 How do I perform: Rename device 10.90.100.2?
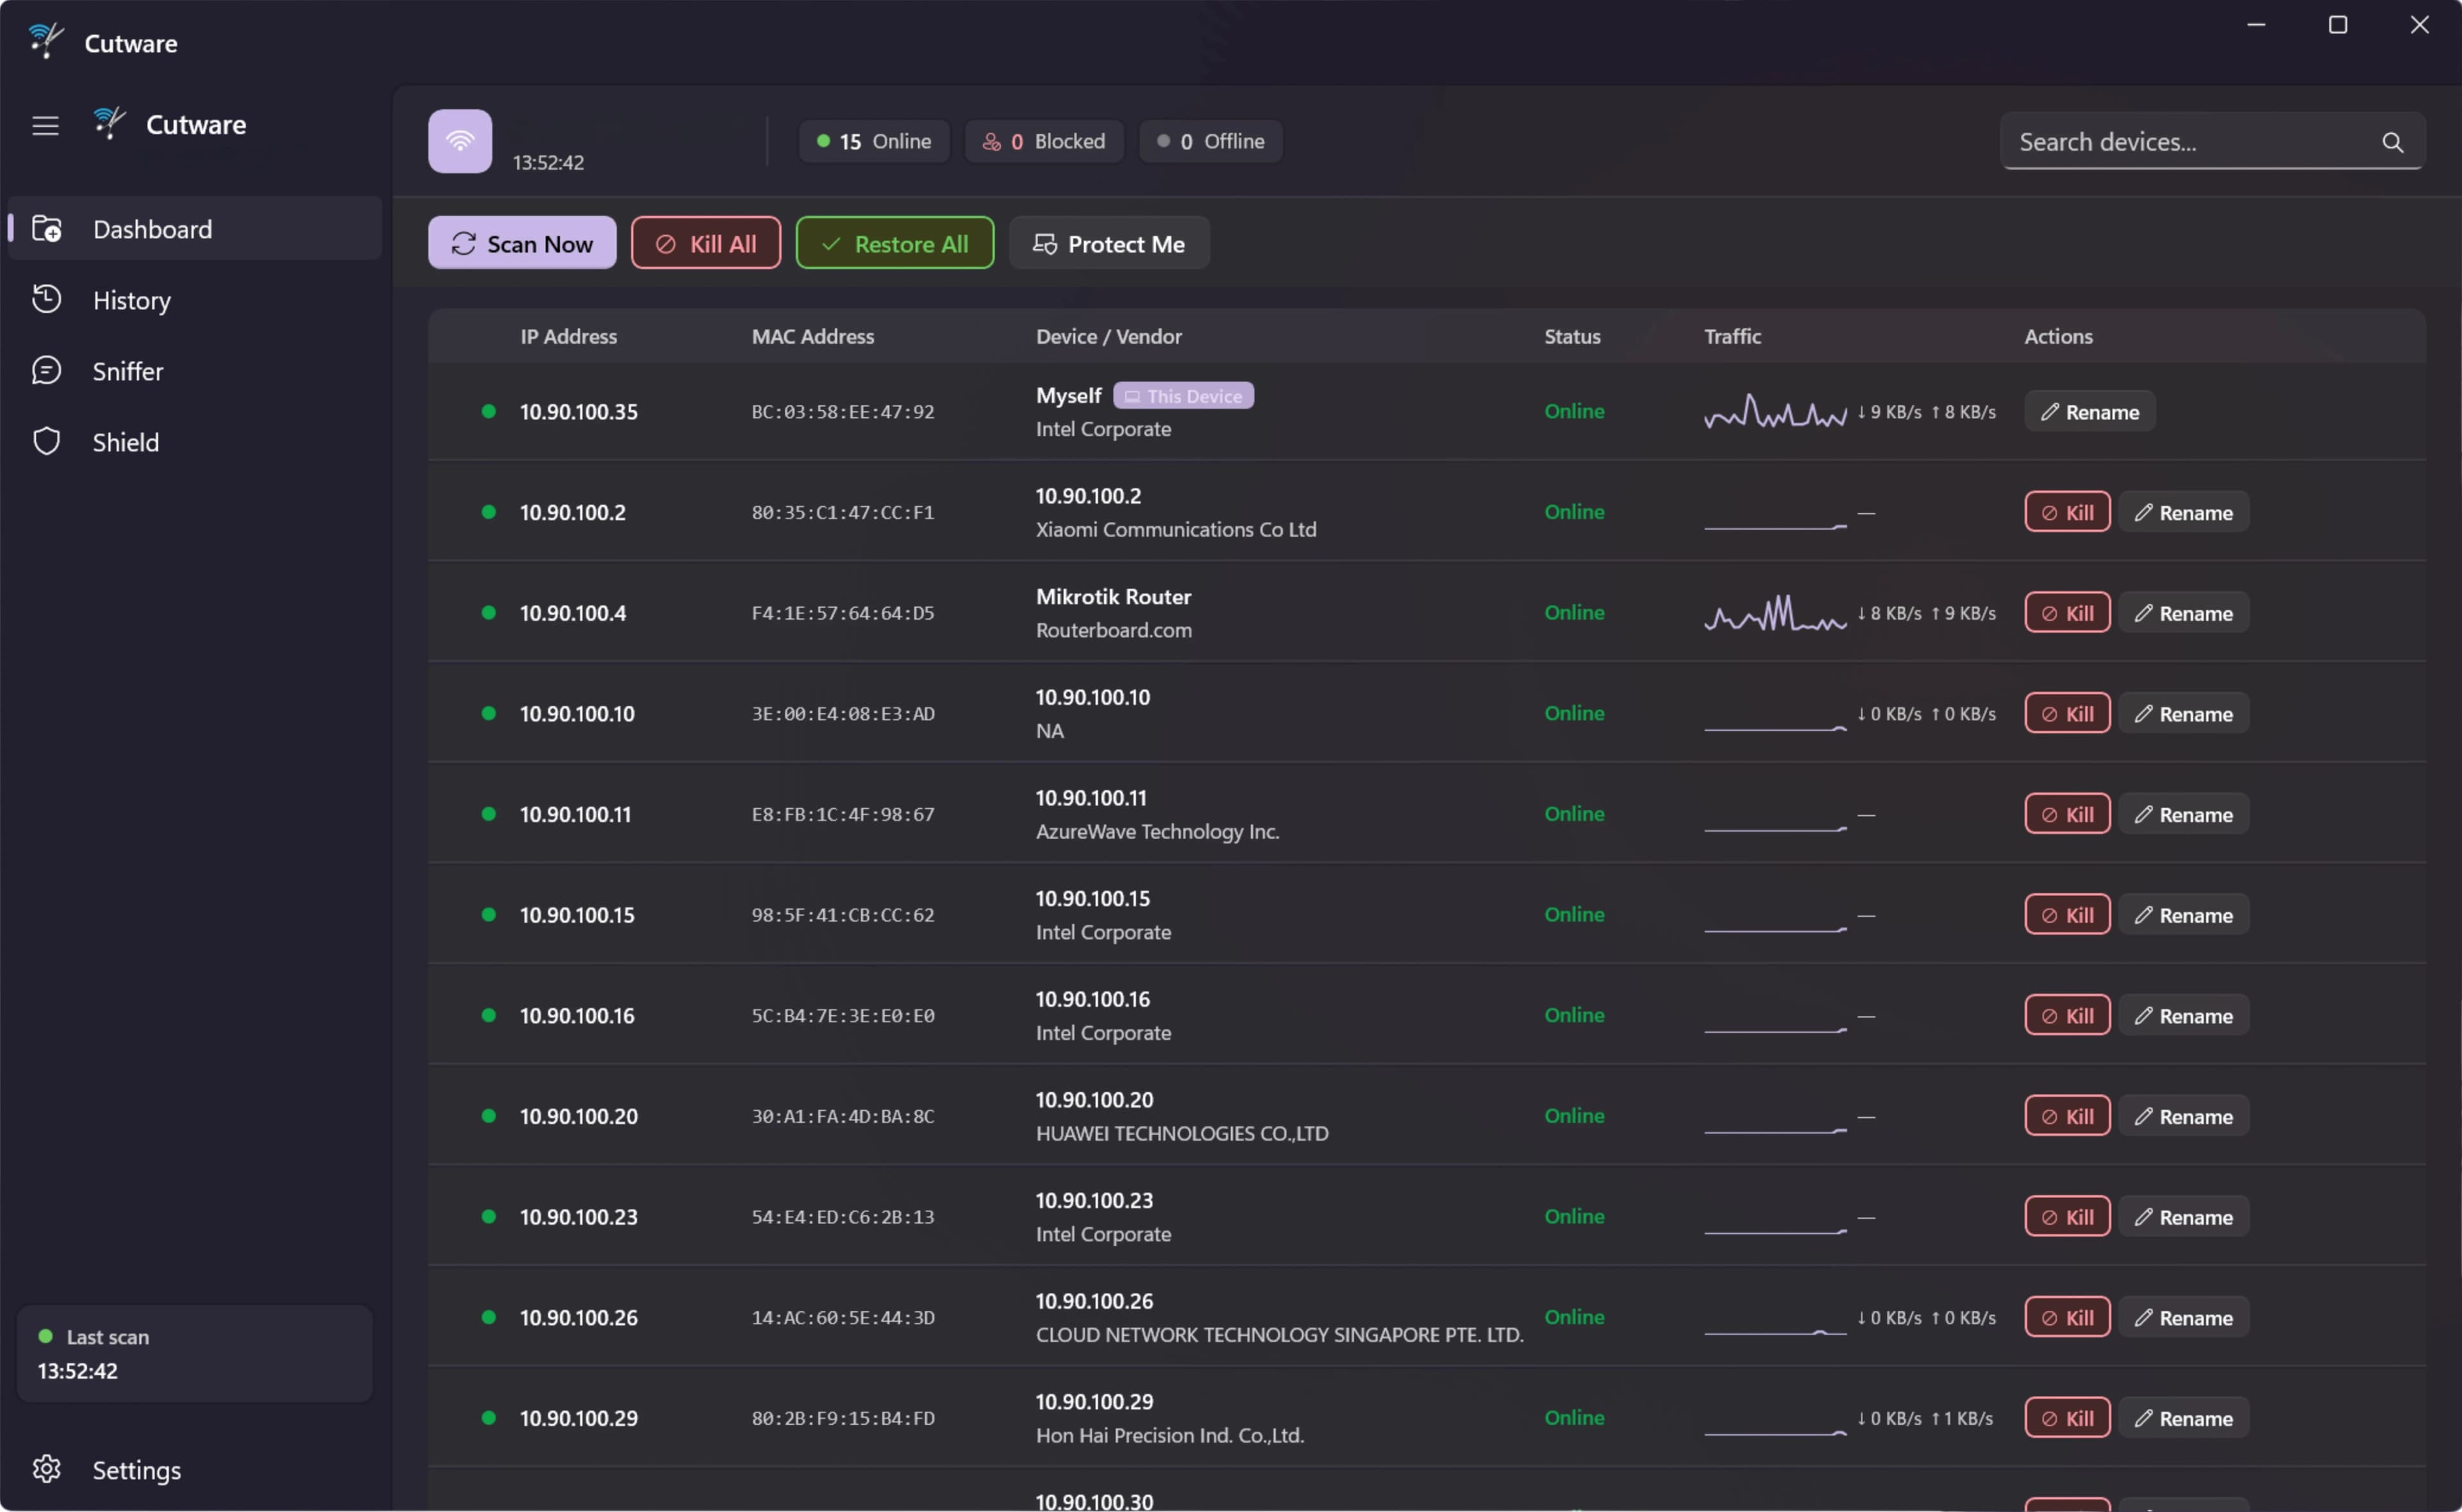pos(2184,512)
